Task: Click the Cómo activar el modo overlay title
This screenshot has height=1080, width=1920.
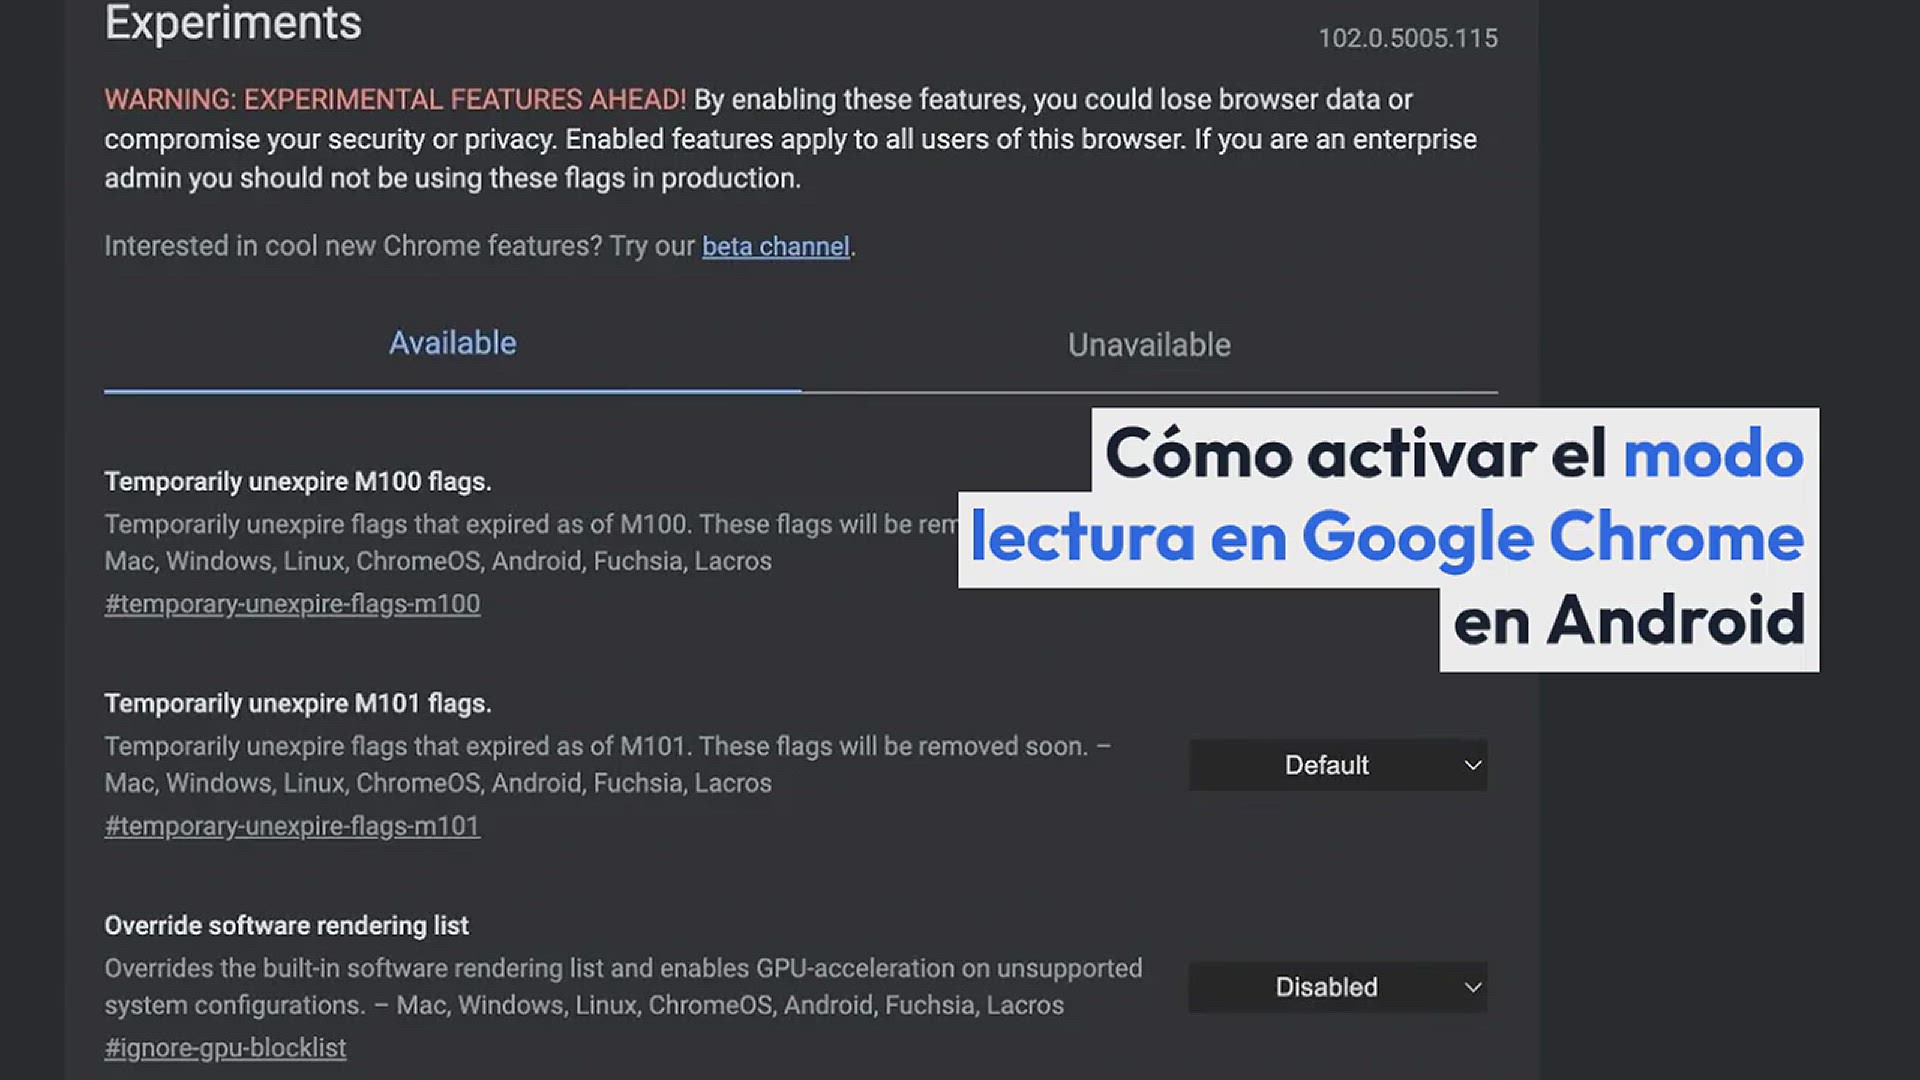Action: 1453,453
